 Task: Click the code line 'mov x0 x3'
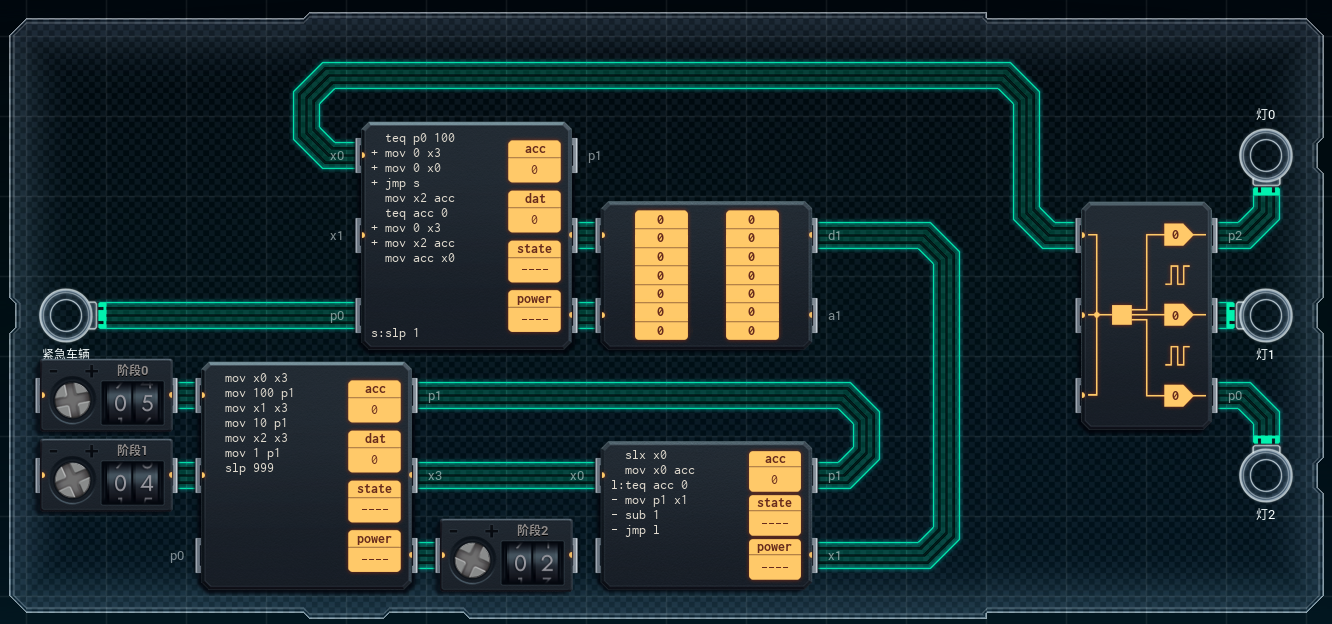tap(256, 378)
